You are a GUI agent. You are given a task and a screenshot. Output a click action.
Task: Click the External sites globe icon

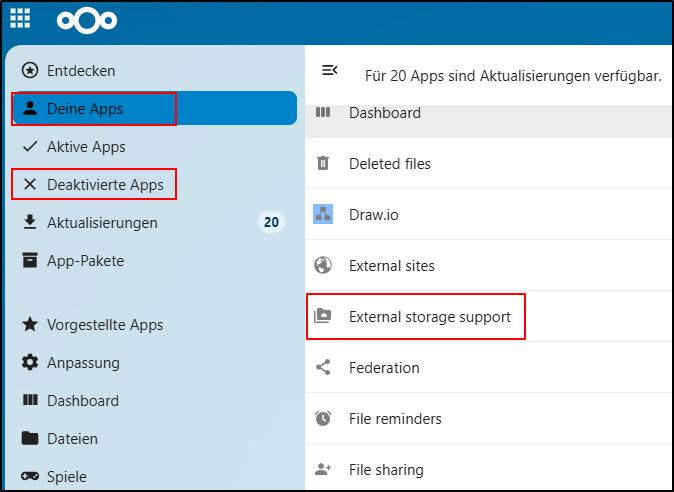[x=323, y=266]
